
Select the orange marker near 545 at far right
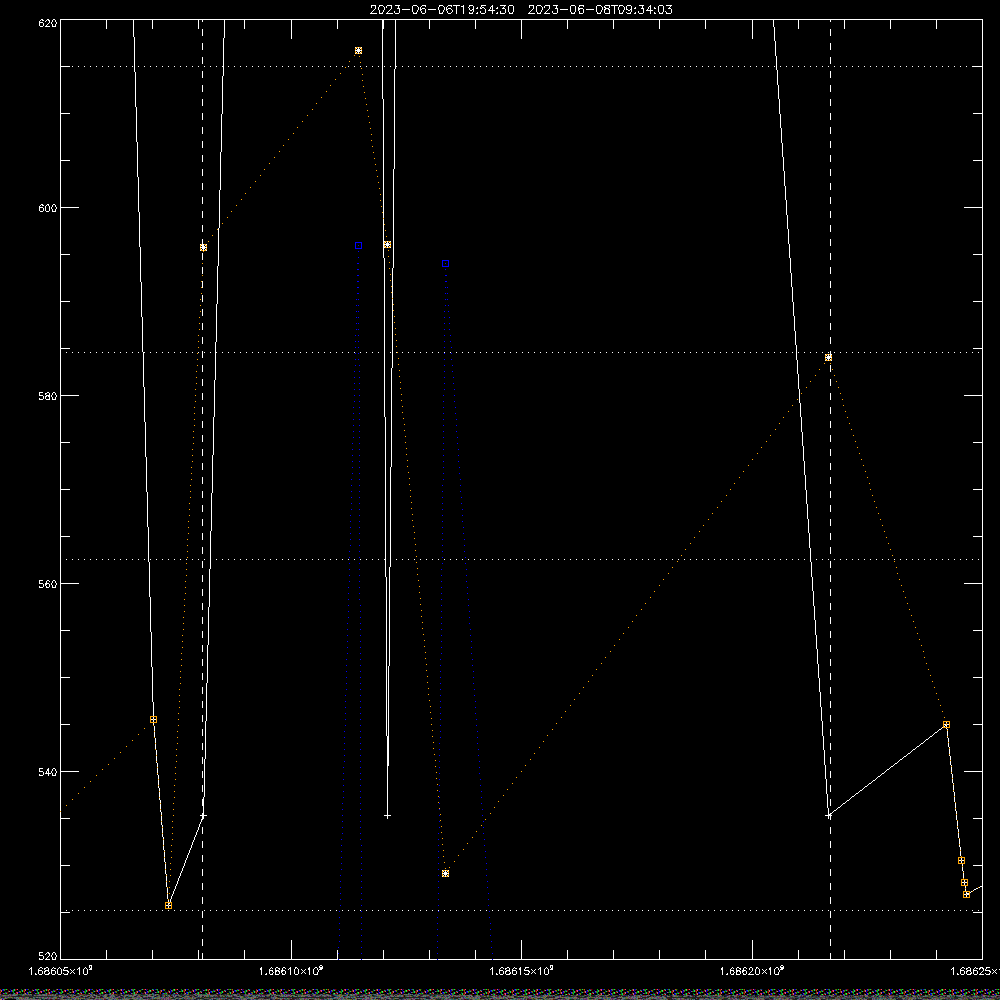[946, 724]
